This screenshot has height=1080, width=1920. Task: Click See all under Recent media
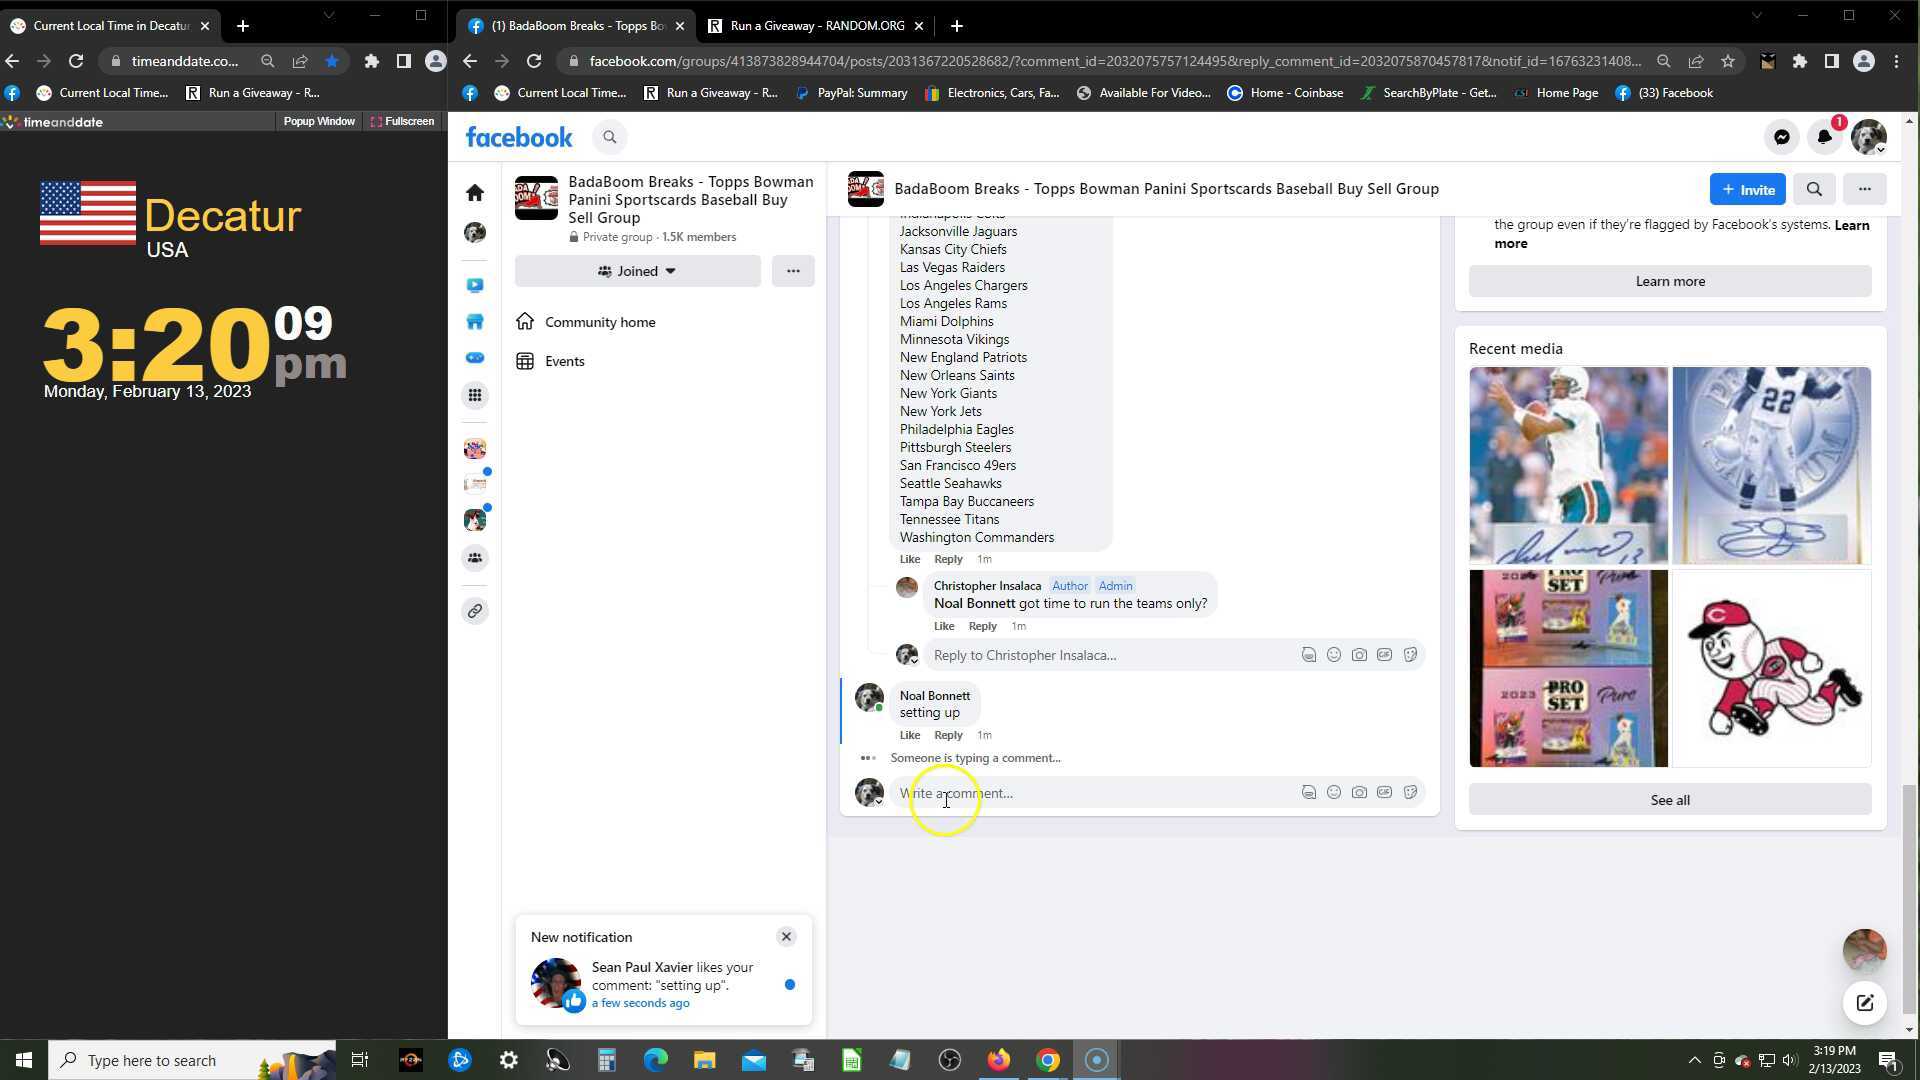1669,800
